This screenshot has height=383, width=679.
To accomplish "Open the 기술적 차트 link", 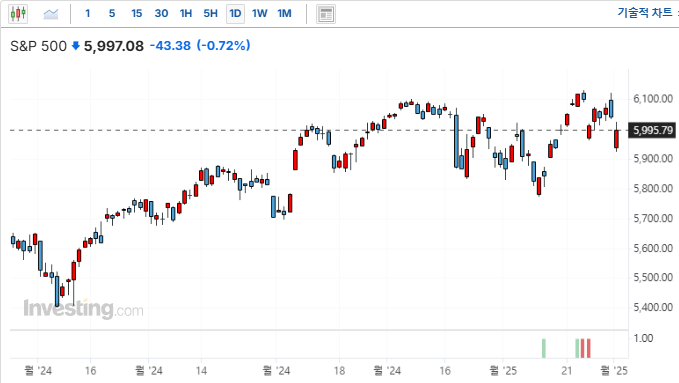I will pyautogui.click(x=644, y=13).
